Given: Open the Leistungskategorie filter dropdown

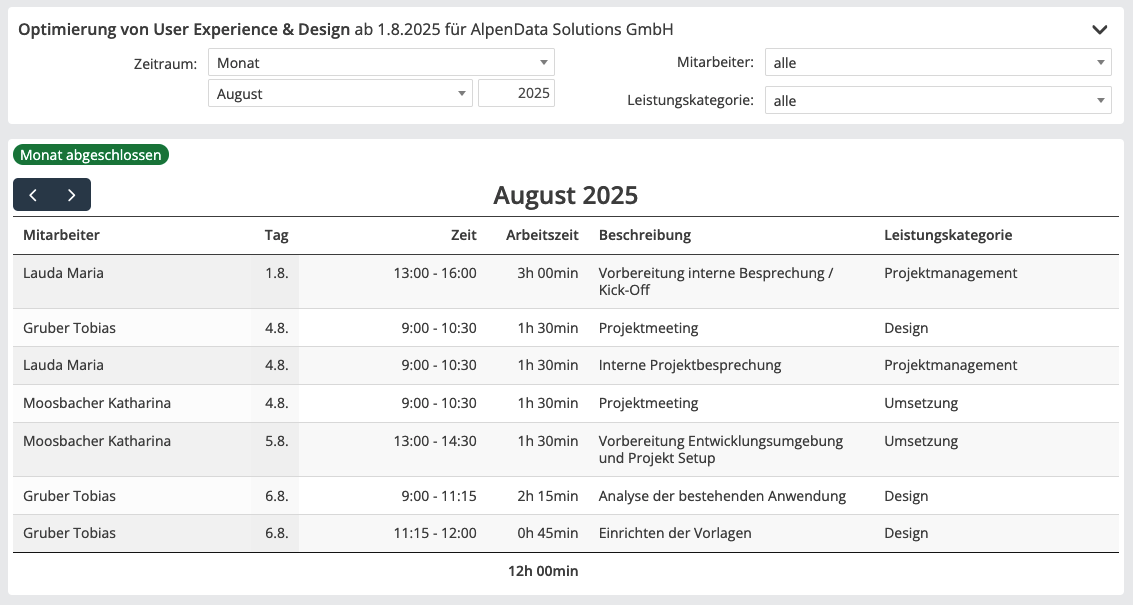Looking at the screenshot, I should click(x=938, y=101).
